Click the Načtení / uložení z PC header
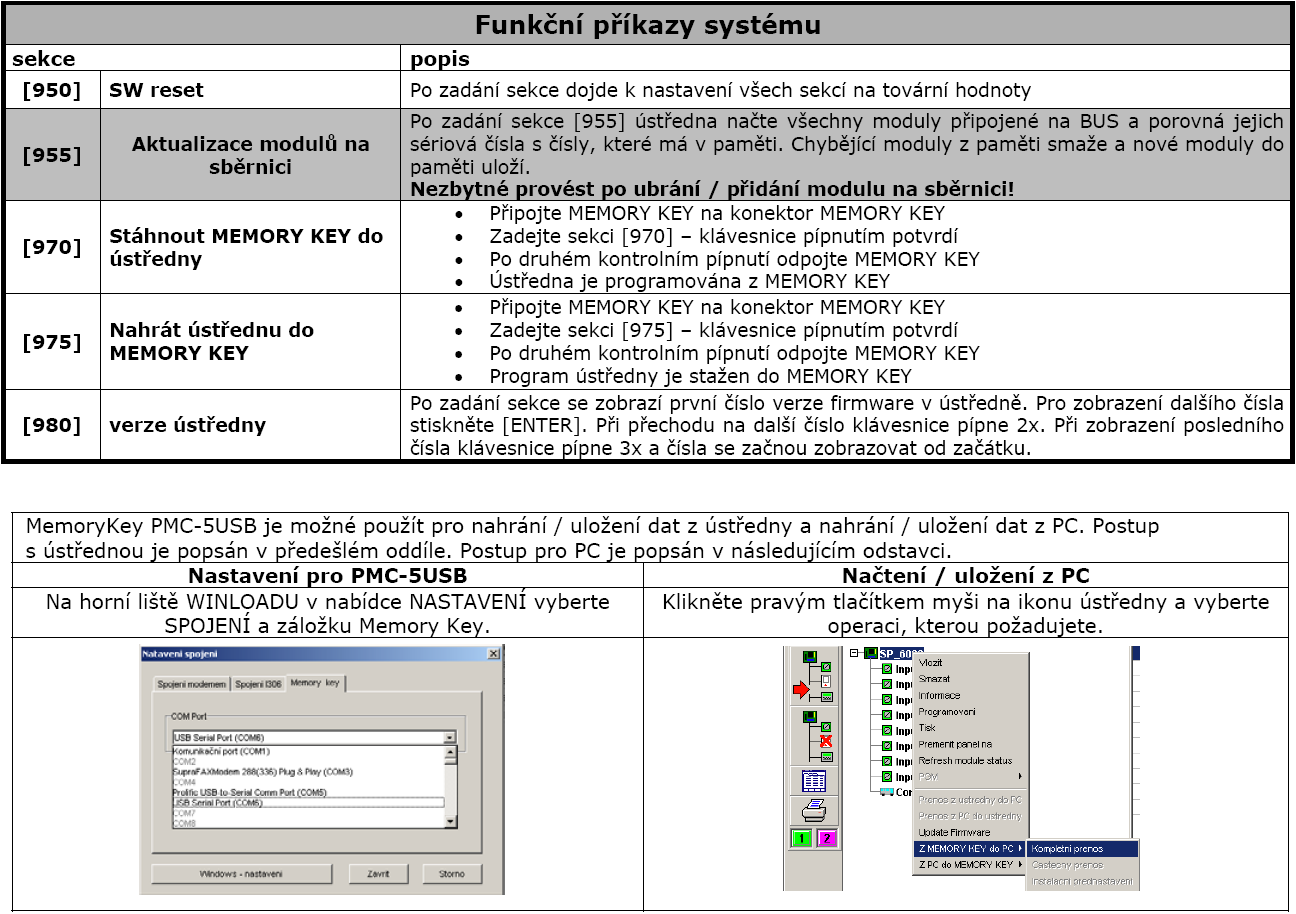The width and height of the screenshot is (1296, 914). click(966, 575)
